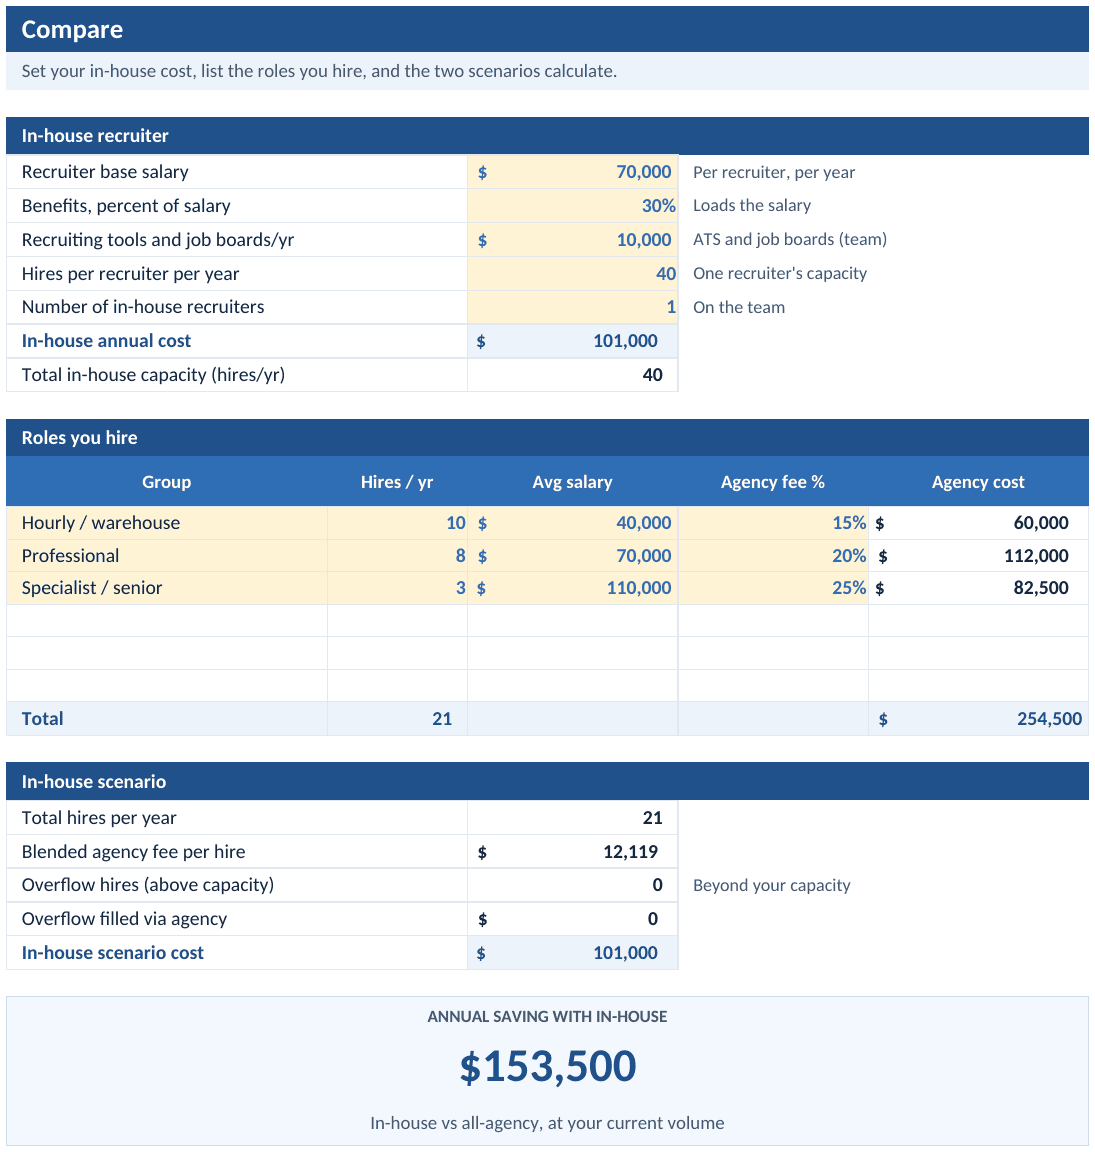Edit the Benefits percent cell showing 30%
The width and height of the screenshot is (1095, 1152).
572,206
